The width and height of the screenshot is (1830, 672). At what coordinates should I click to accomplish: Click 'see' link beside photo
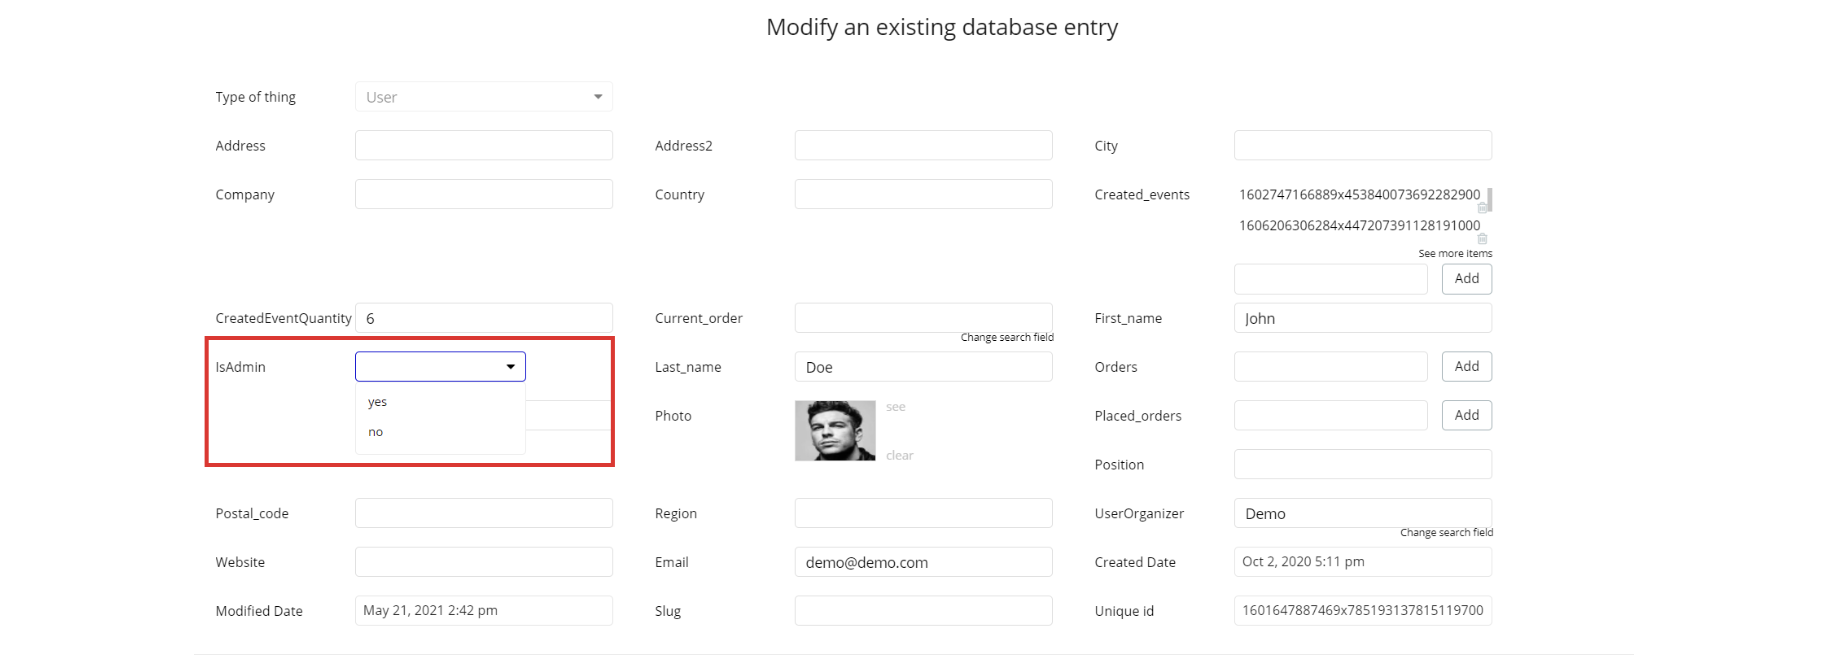click(896, 407)
